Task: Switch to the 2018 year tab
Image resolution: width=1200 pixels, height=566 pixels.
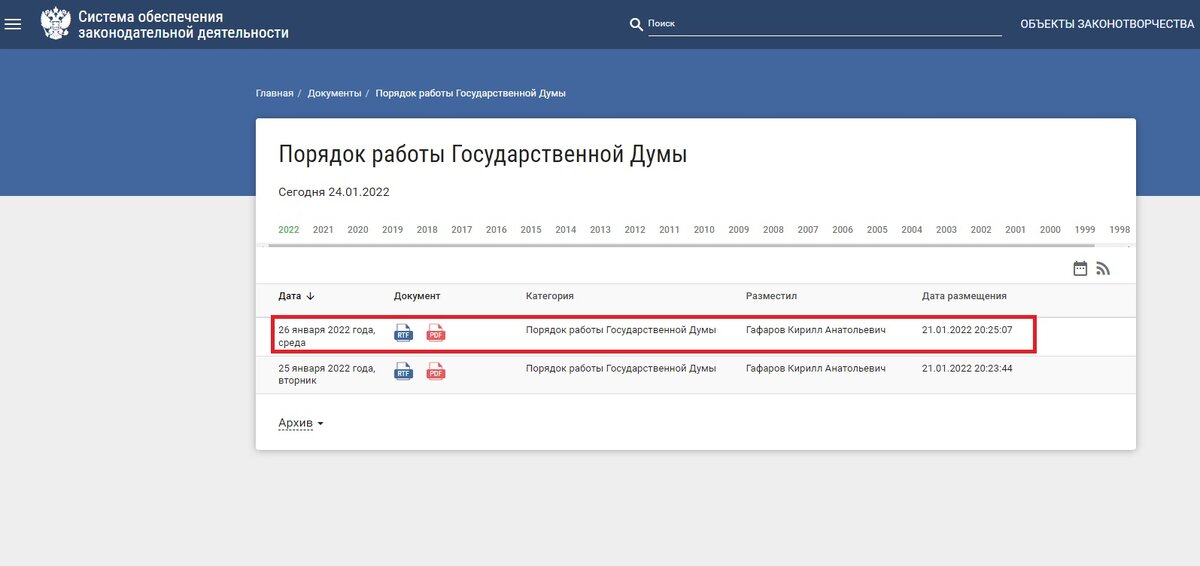Action: pos(427,229)
